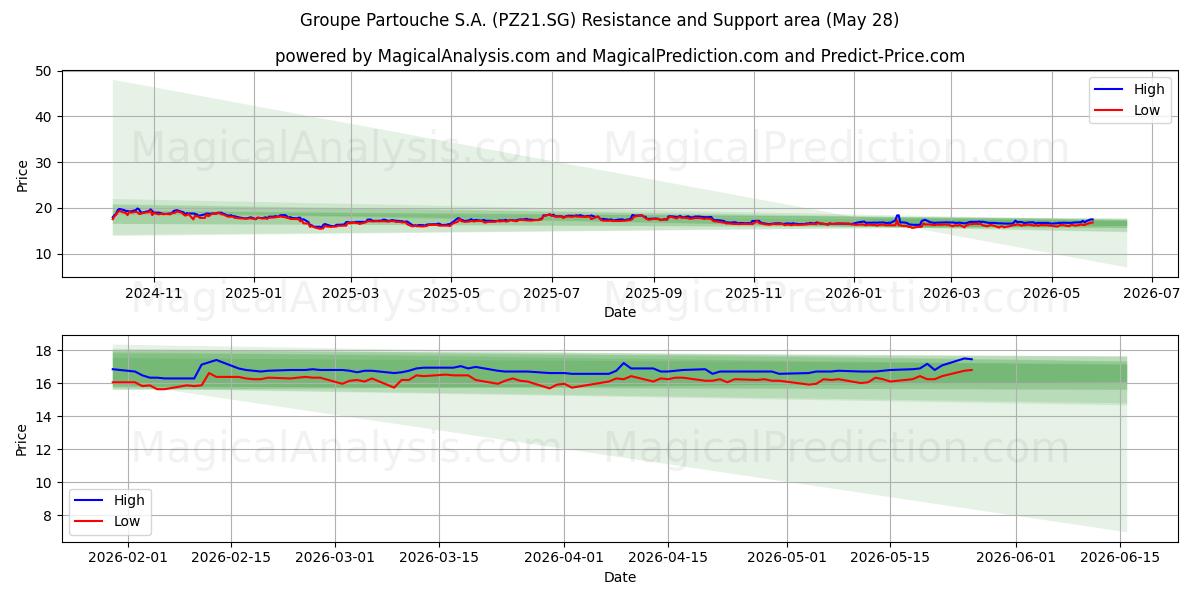Image resolution: width=1200 pixels, height=600 pixels.
Task: Click the y-axis tick '50' on the top chart
Action: pyautogui.click(x=43, y=71)
